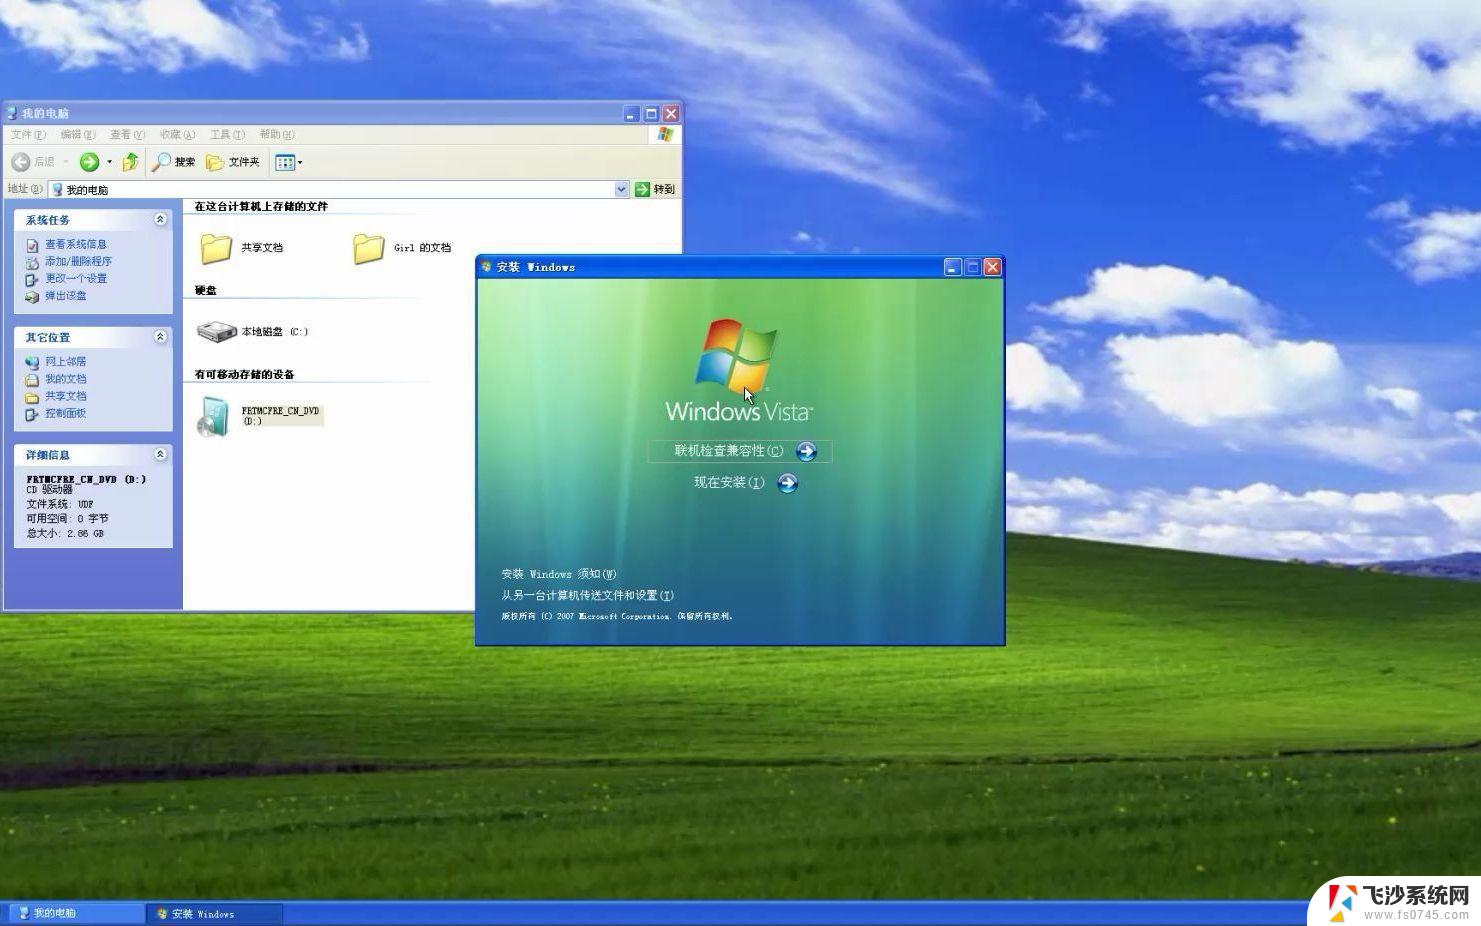Image resolution: width=1481 pixels, height=926 pixels.
Task: Open the 收藏 menu
Action: pyautogui.click(x=177, y=134)
